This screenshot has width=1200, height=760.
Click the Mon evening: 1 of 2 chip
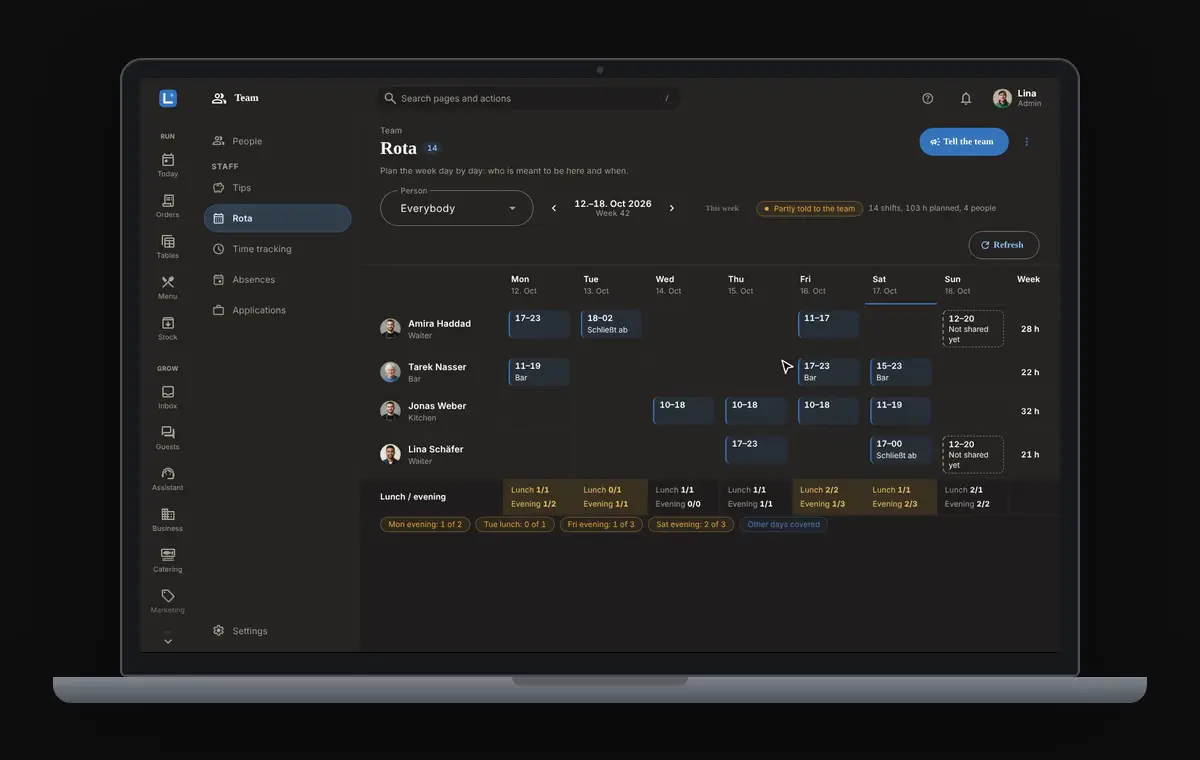(425, 524)
